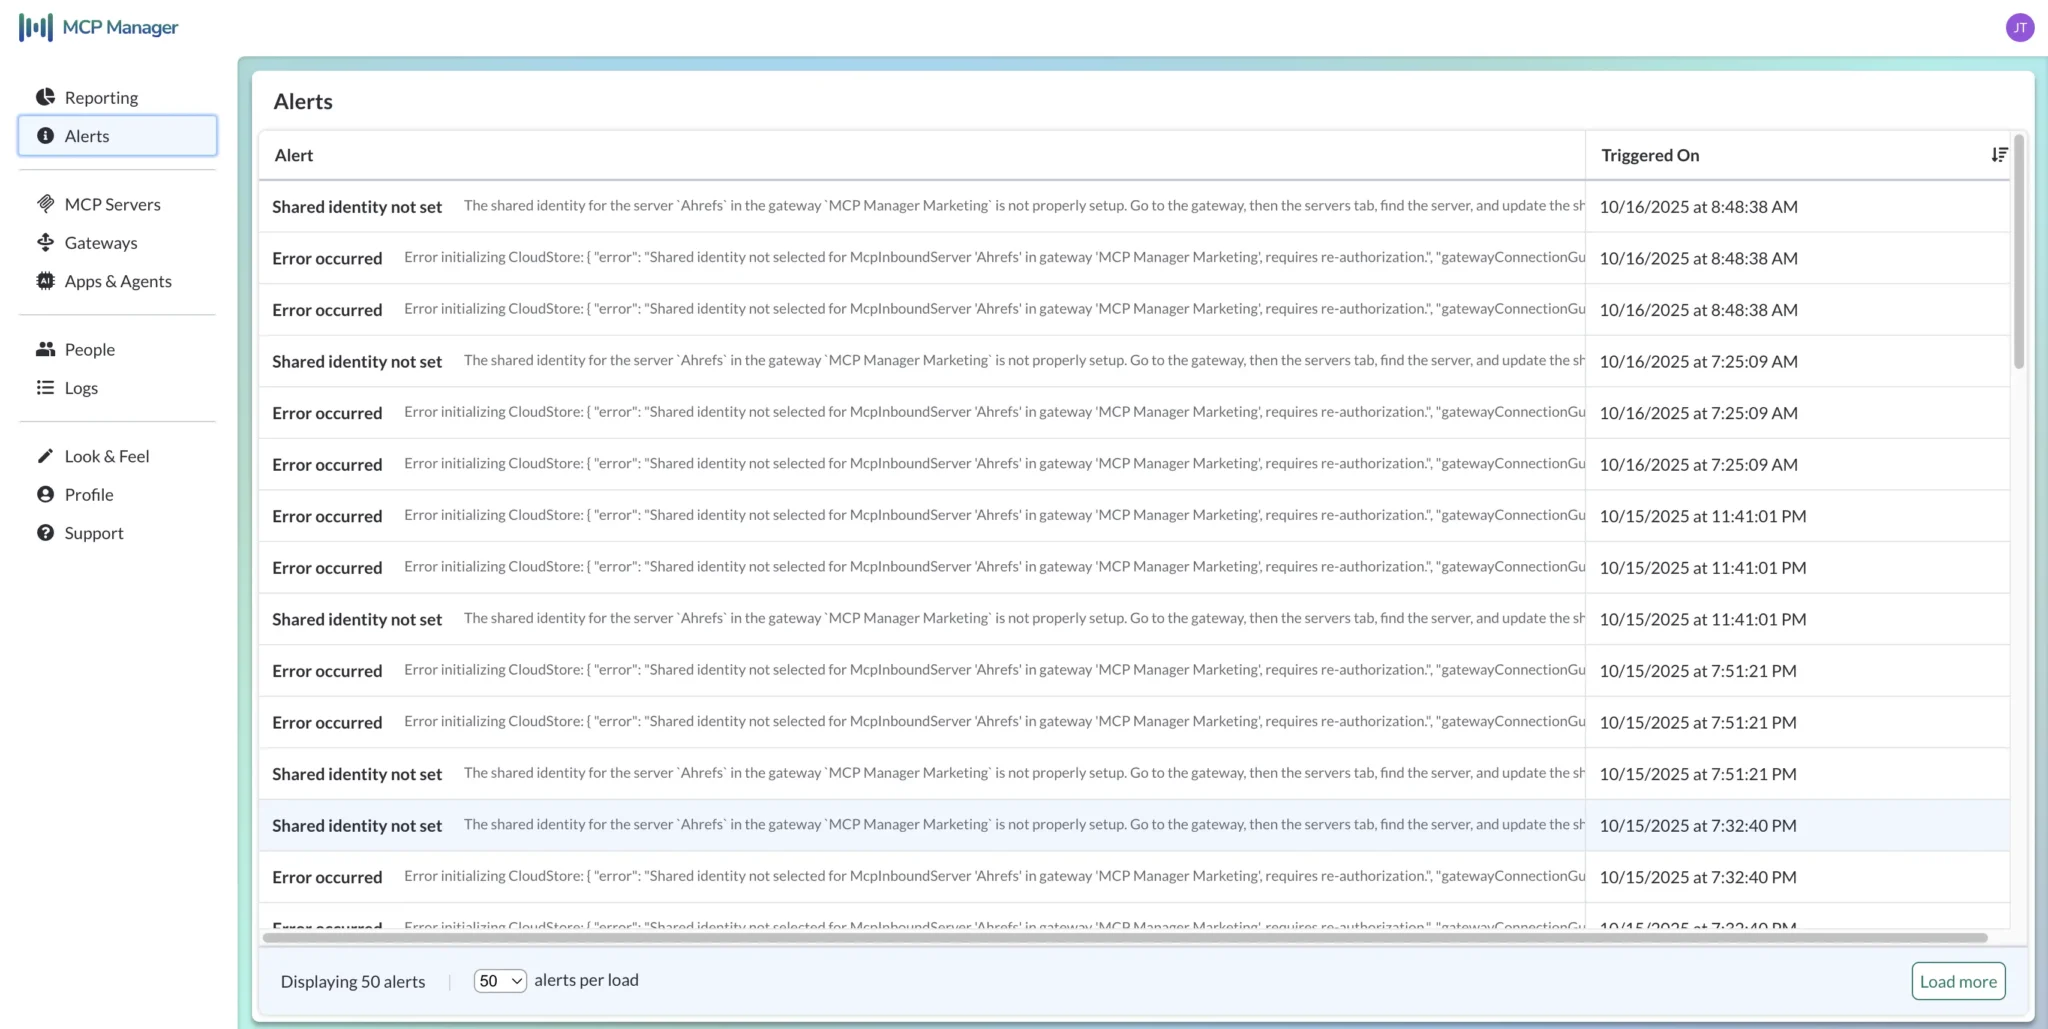2048x1029 pixels.
Task: Open Logs using the list icon
Action: [x=45, y=388]
